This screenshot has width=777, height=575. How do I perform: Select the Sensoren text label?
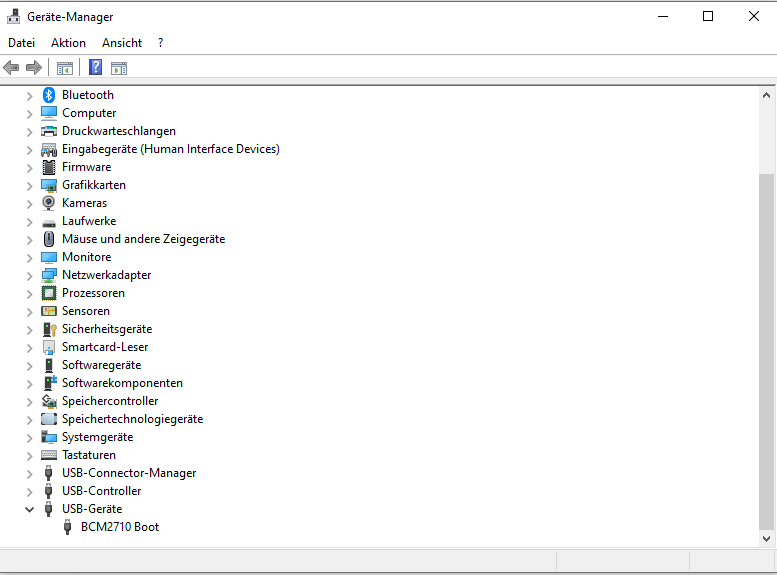[x=86, y=311]
